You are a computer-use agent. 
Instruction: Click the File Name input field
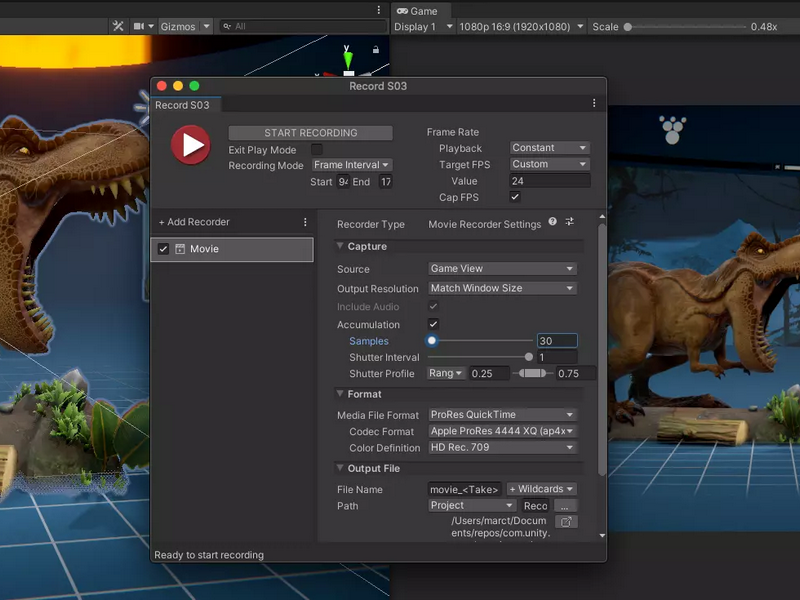(464, 489)
